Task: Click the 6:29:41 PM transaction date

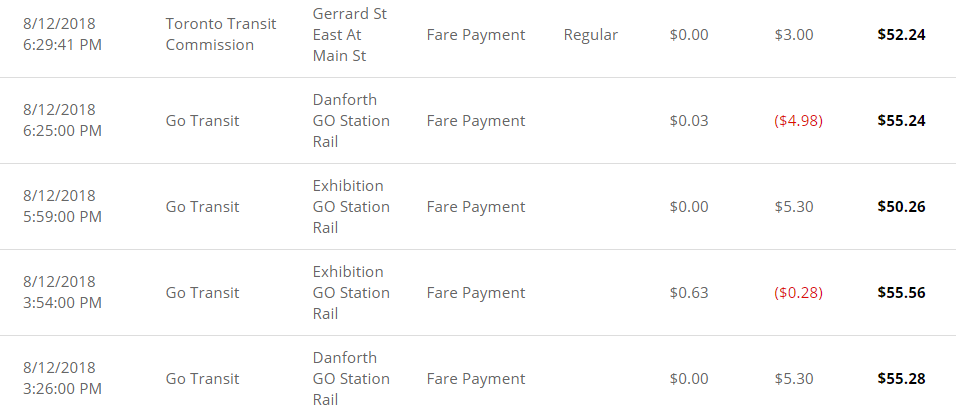Action: (x=62, y=34)
